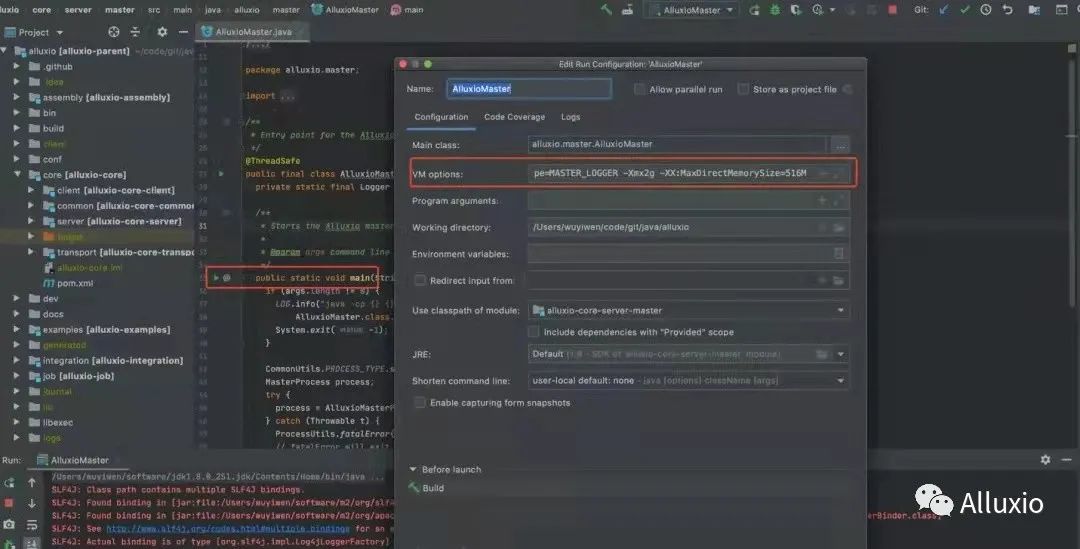Open the JRE dropdown arrow
This screenshot has width=1080, height=549.
point(841,354)
